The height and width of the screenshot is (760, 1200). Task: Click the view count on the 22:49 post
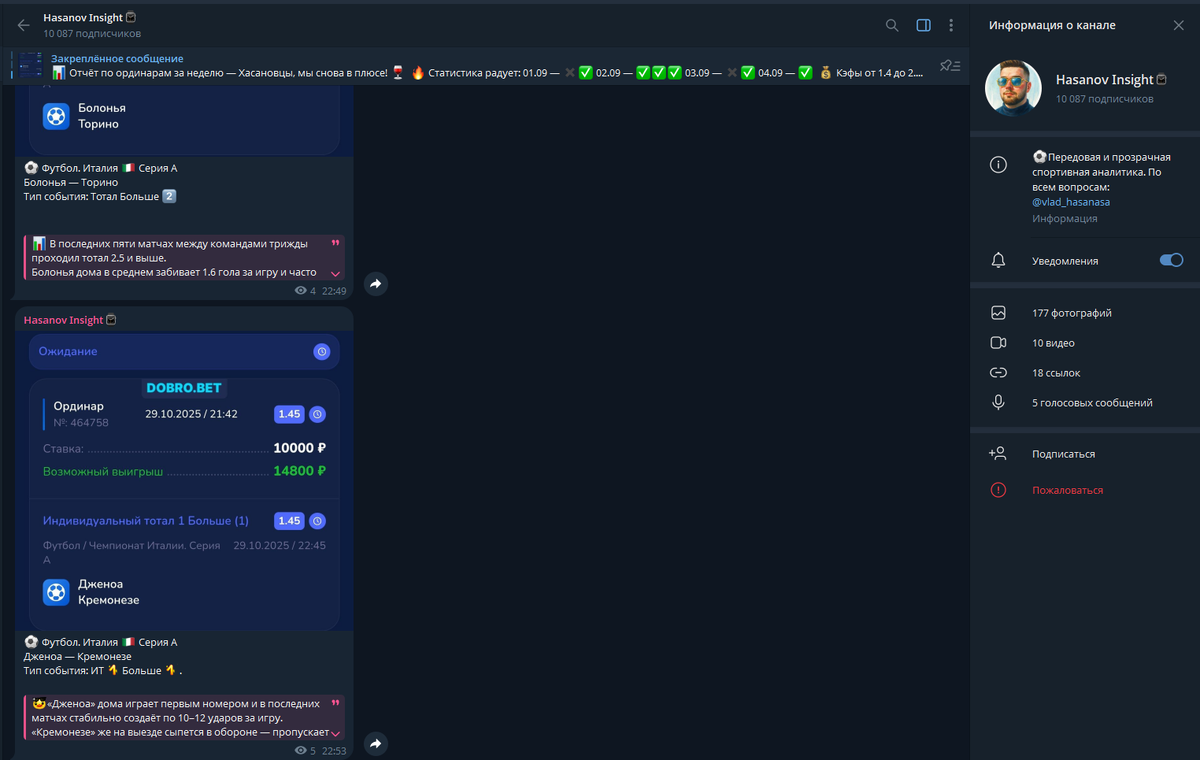point(305,291)
